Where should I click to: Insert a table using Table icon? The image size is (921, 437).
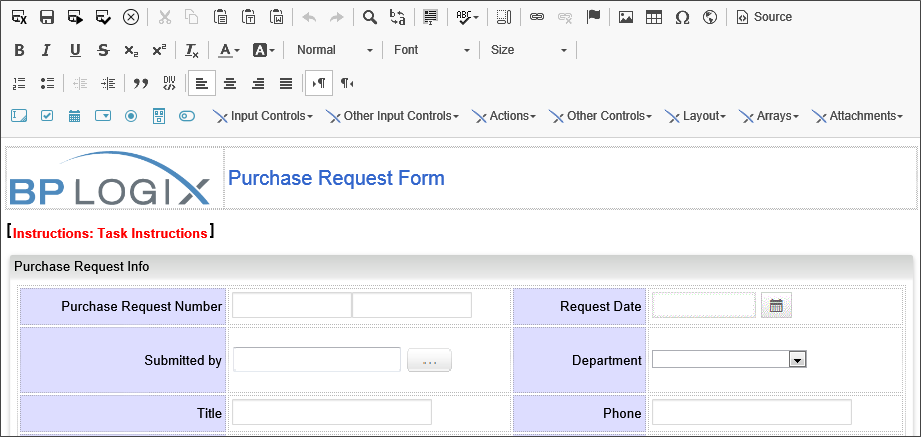(654, 17)
